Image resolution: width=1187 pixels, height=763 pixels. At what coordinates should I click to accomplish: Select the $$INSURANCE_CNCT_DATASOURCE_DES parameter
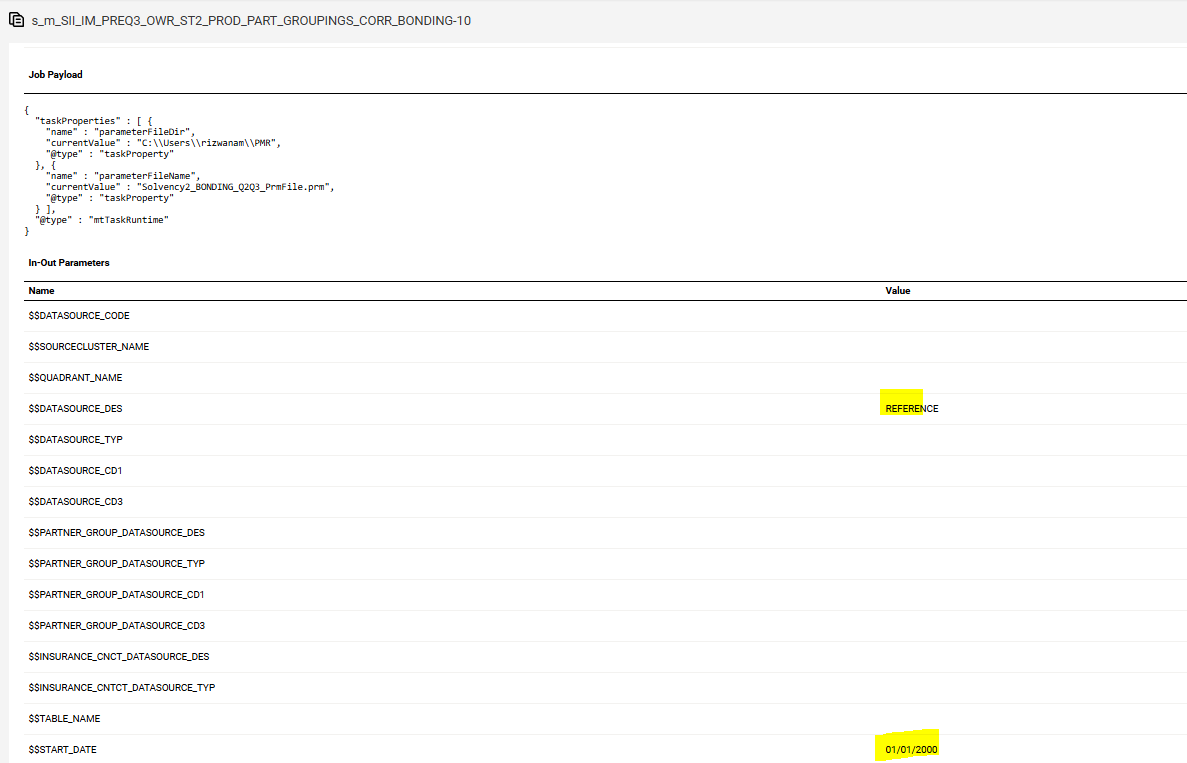119,657
